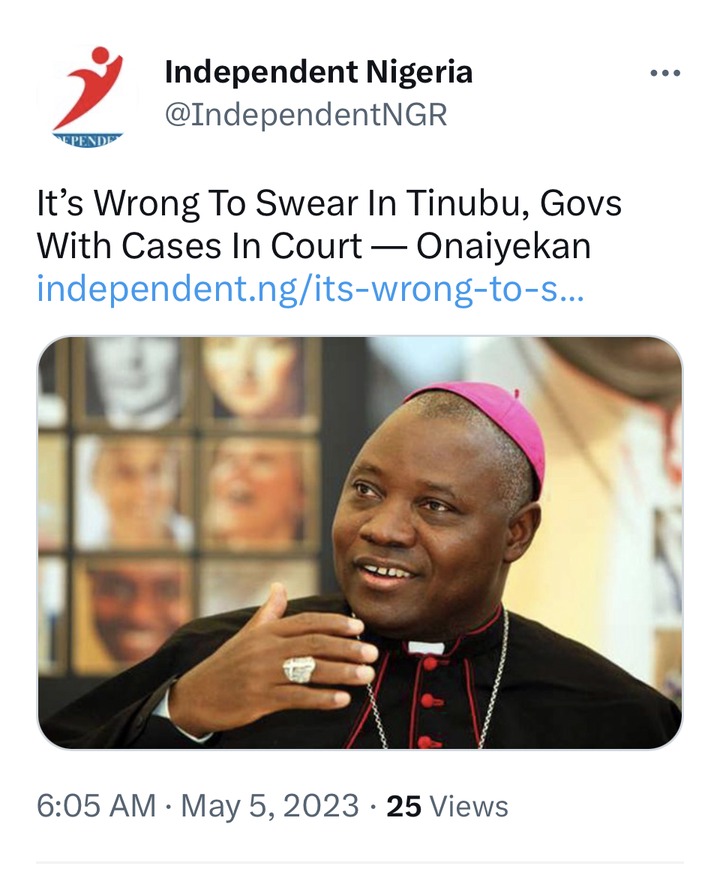Open the 6:05 AM timestamp
This screenshot has width=720, height=869.
96,806
